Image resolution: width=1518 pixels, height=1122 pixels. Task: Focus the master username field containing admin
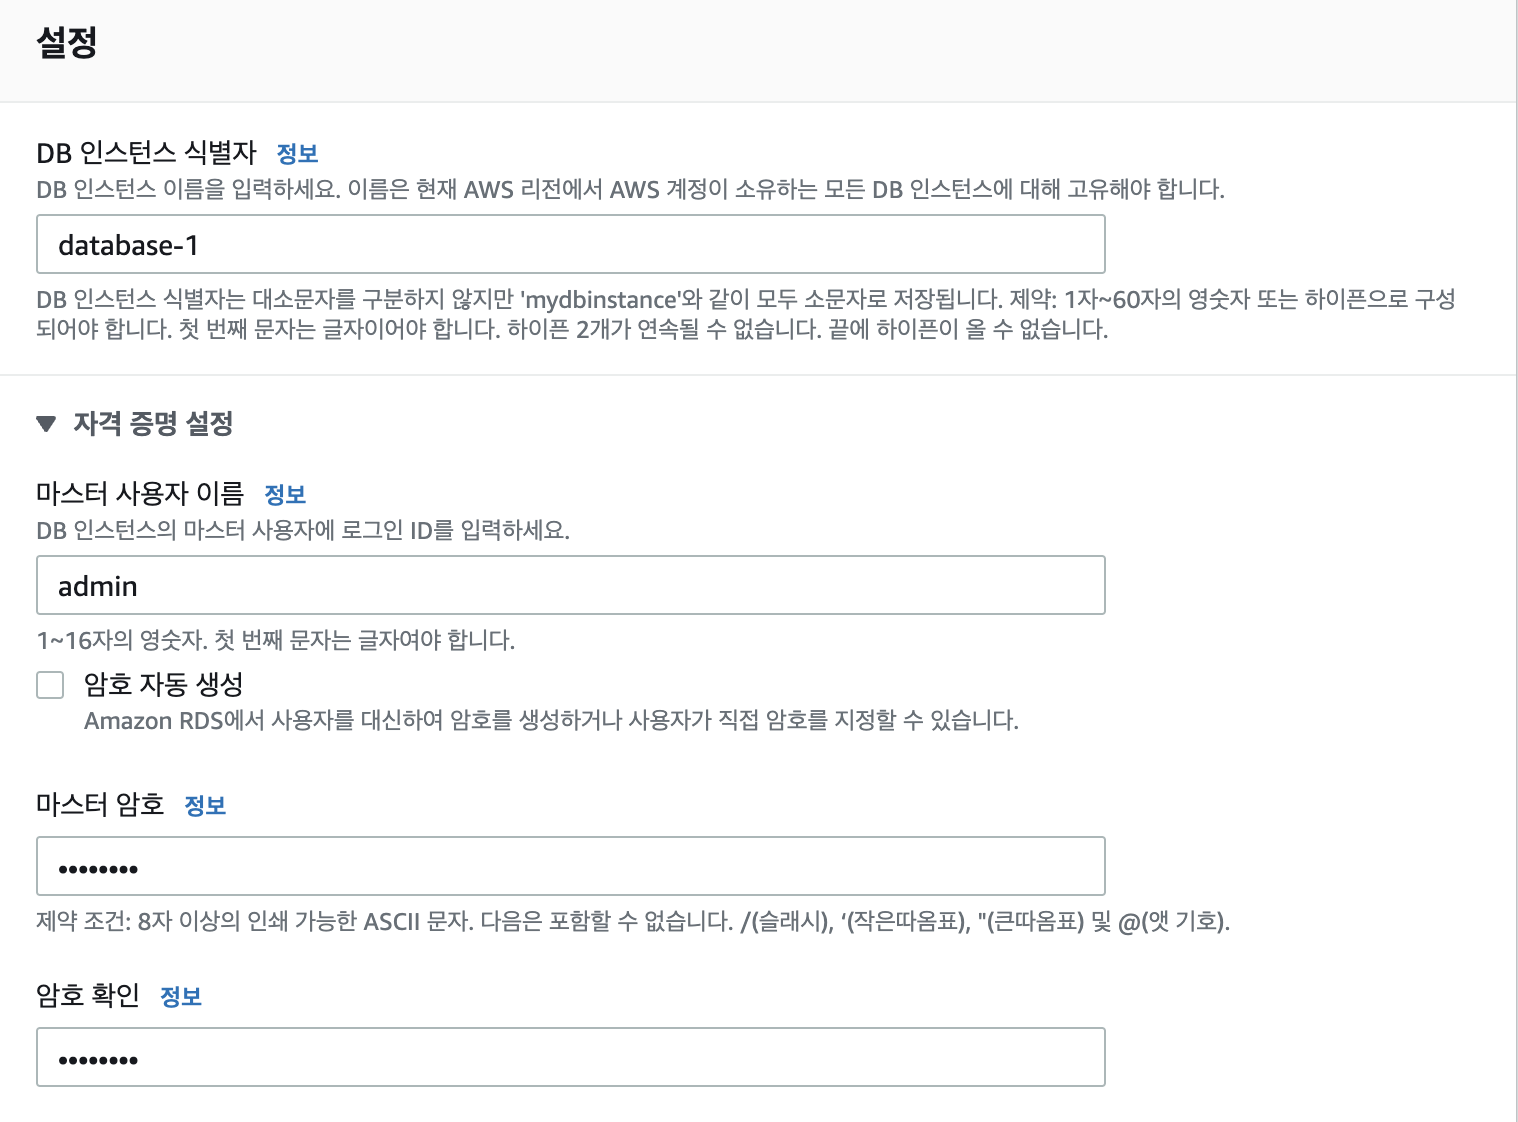pyautogui.click(x=570, y=586)
